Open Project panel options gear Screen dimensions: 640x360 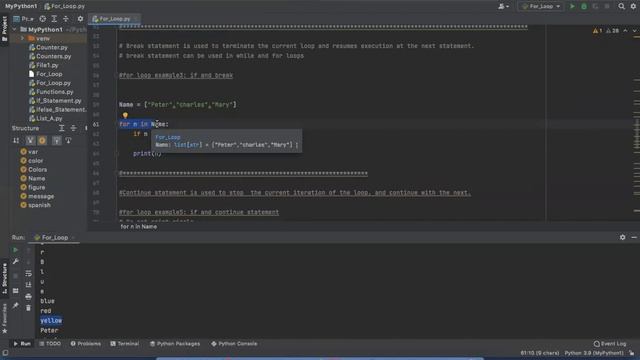click(x=80, y=19)
